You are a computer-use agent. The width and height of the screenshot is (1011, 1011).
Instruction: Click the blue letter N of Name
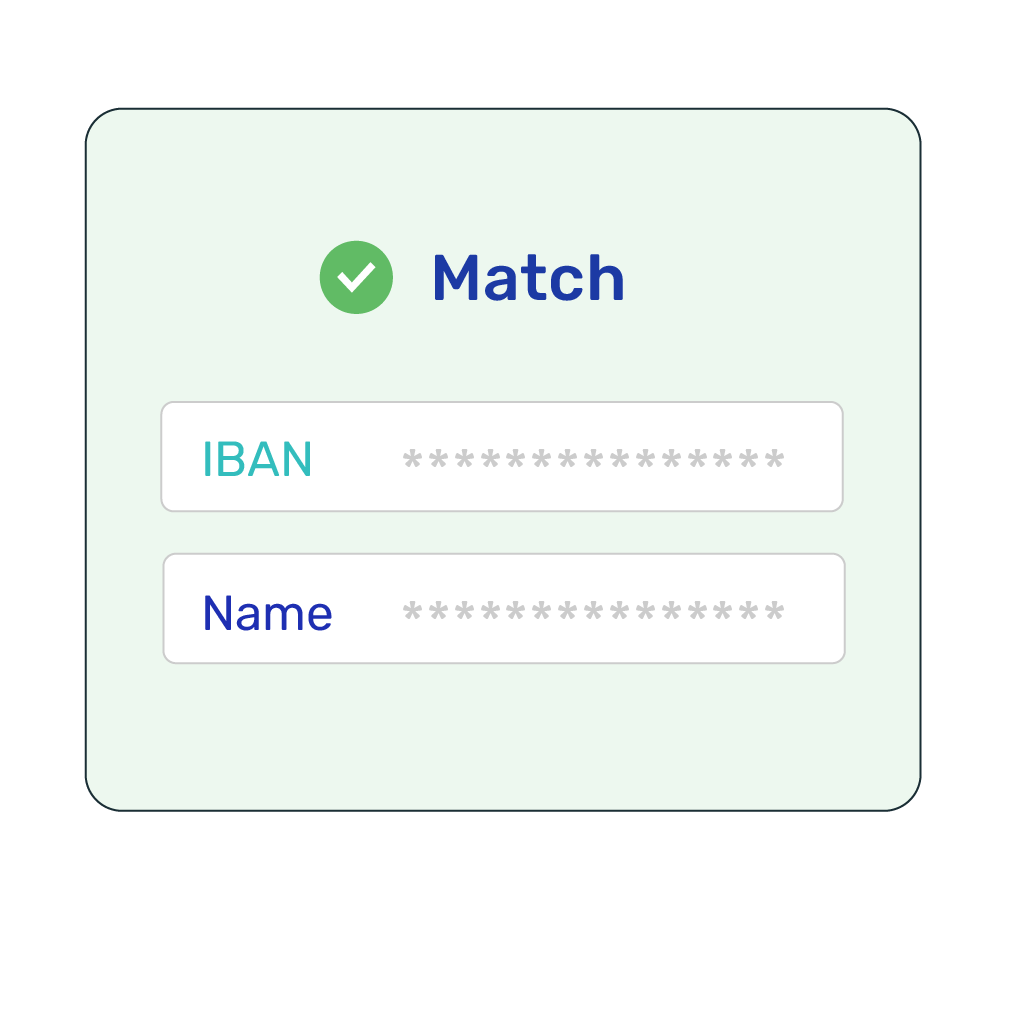217,613
